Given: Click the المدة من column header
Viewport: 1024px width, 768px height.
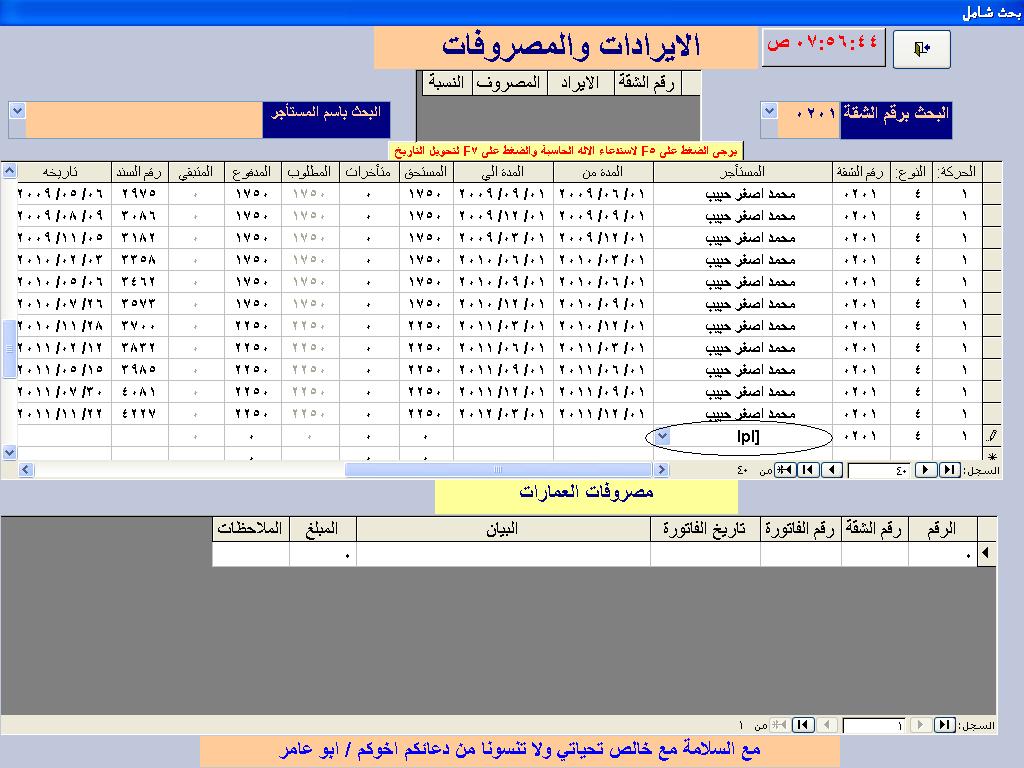Looking at the screenshot, I should [x=603, y=172].
